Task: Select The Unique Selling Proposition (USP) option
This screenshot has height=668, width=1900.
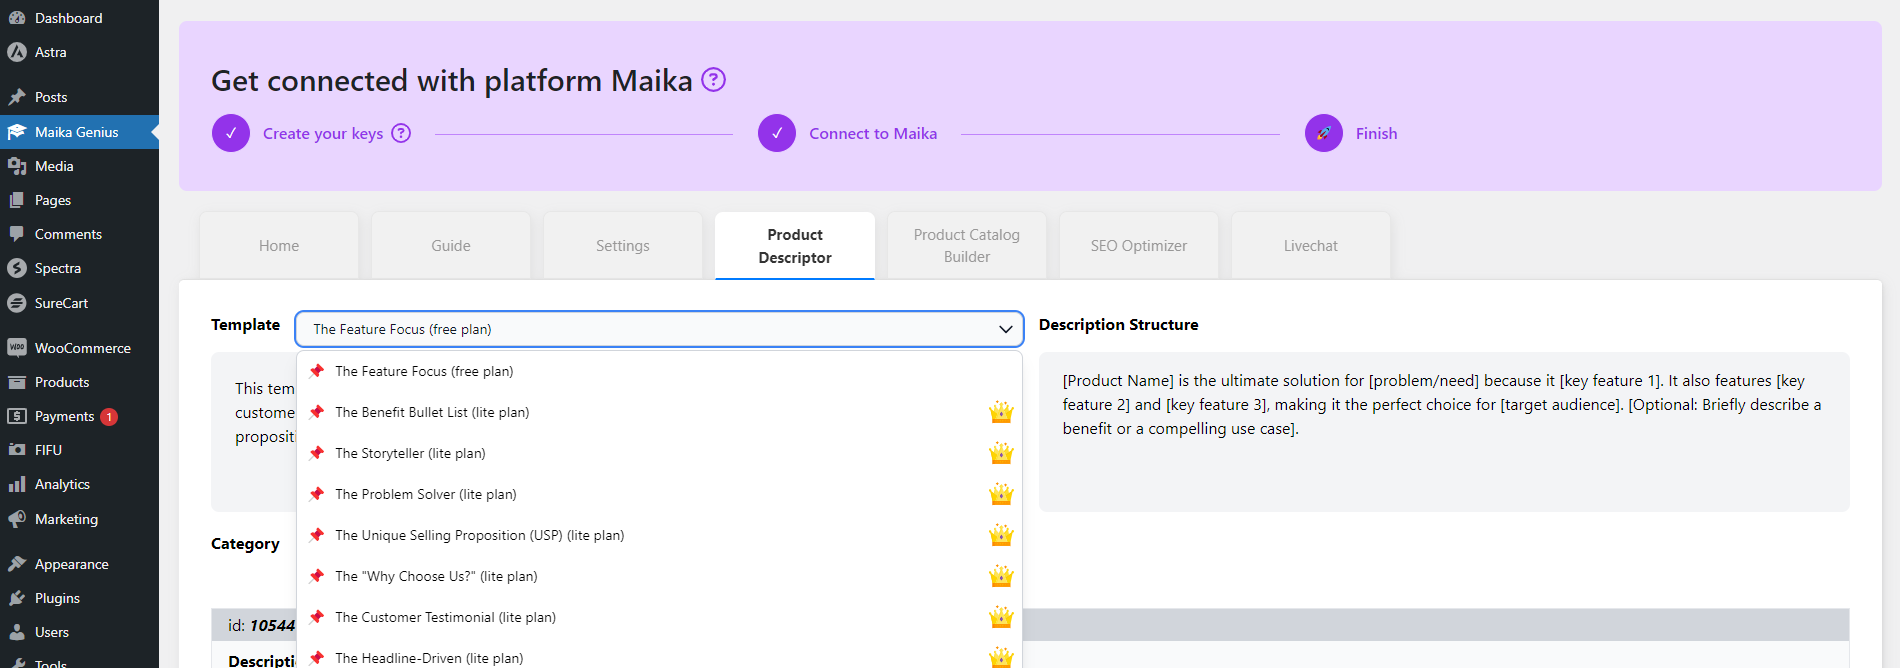Action: (x=660, y=535)
